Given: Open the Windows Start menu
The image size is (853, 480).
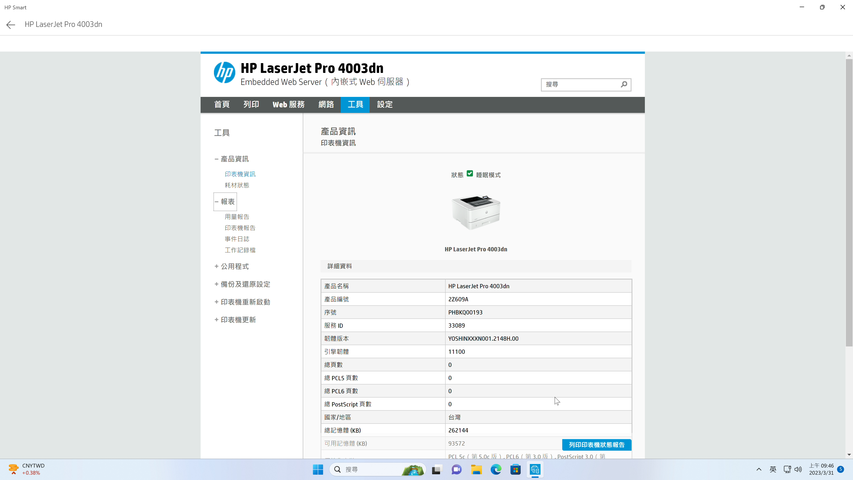Looking at the screenshot, I should click(x=318, y=470).
